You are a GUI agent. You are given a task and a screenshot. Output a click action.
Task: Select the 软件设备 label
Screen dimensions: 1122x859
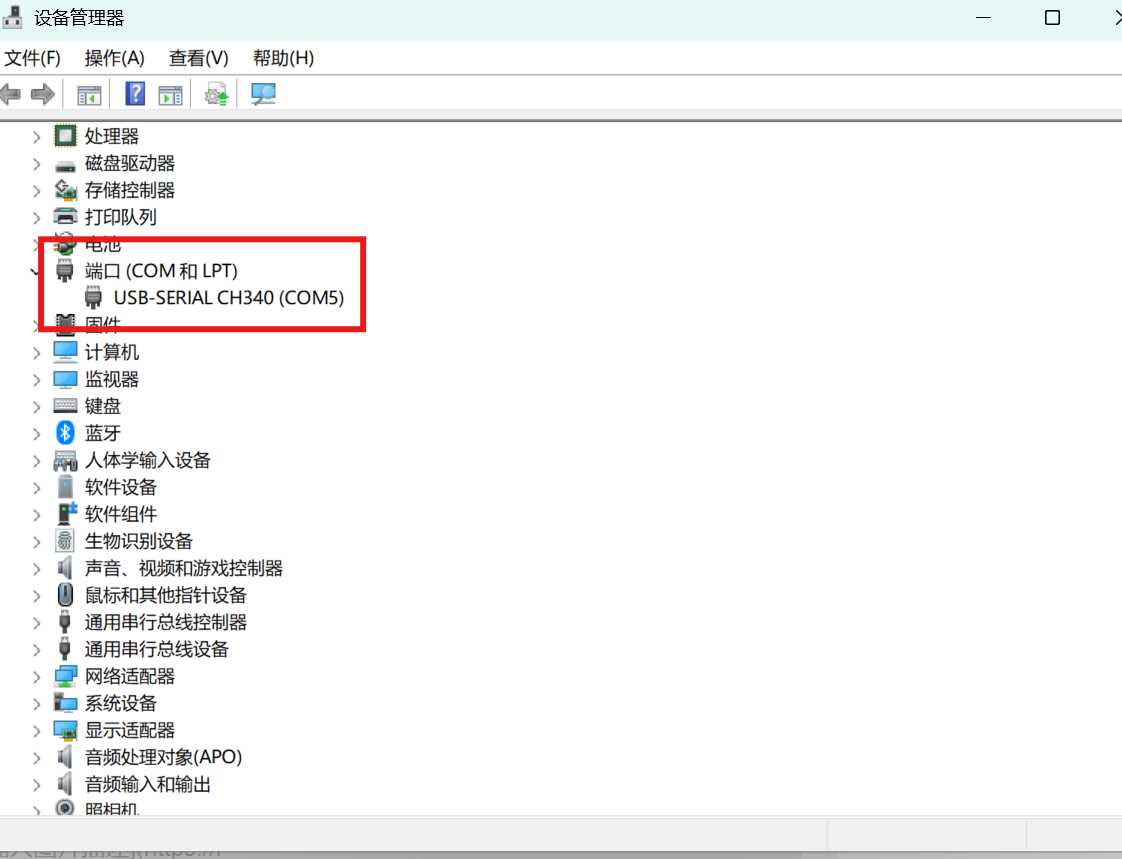(120, 487)
